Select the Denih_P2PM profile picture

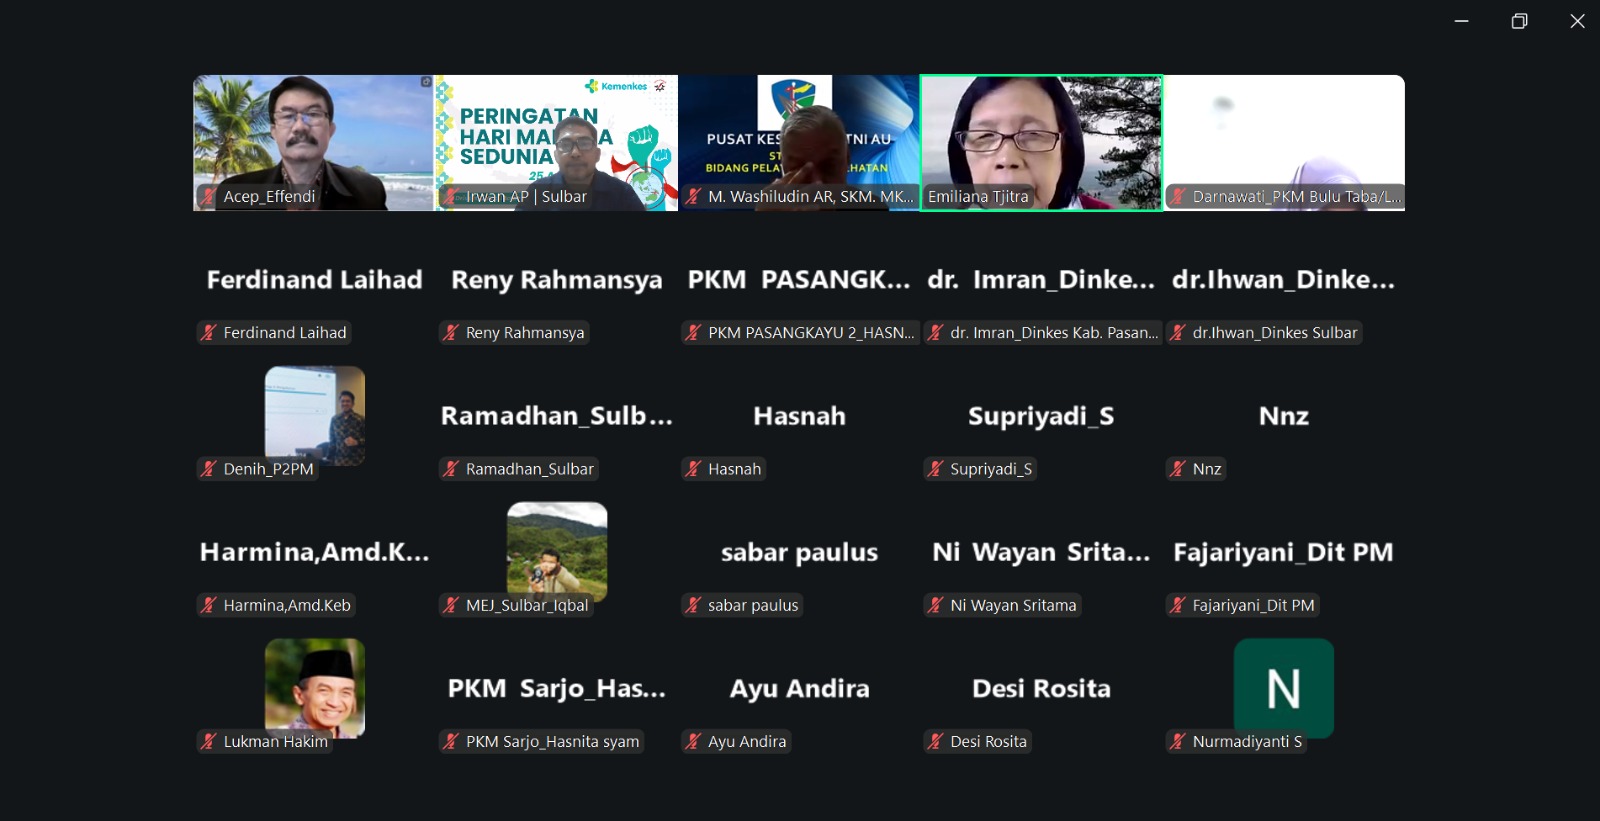click(314, 414)
